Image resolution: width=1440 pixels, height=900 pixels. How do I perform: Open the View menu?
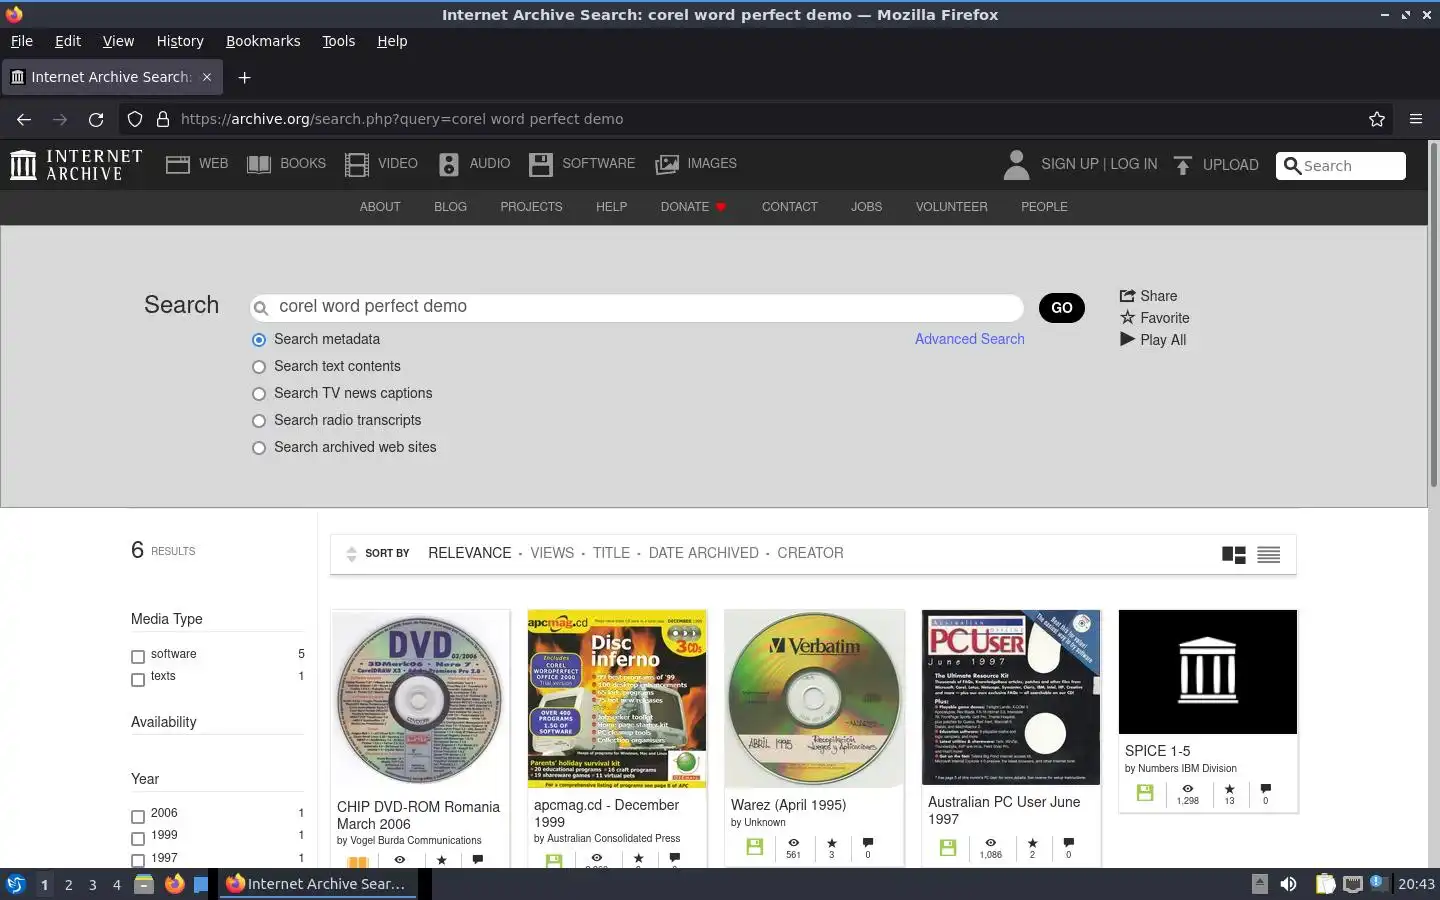tap(118, 41)
